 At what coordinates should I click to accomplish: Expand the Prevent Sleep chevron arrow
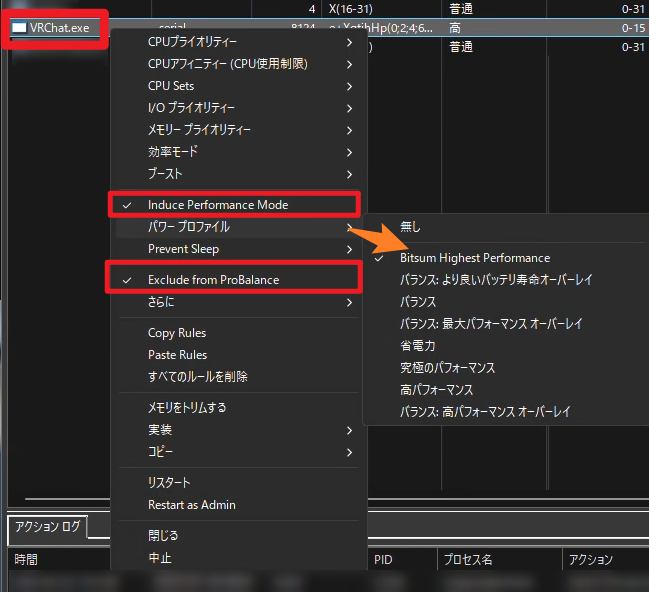349,249
